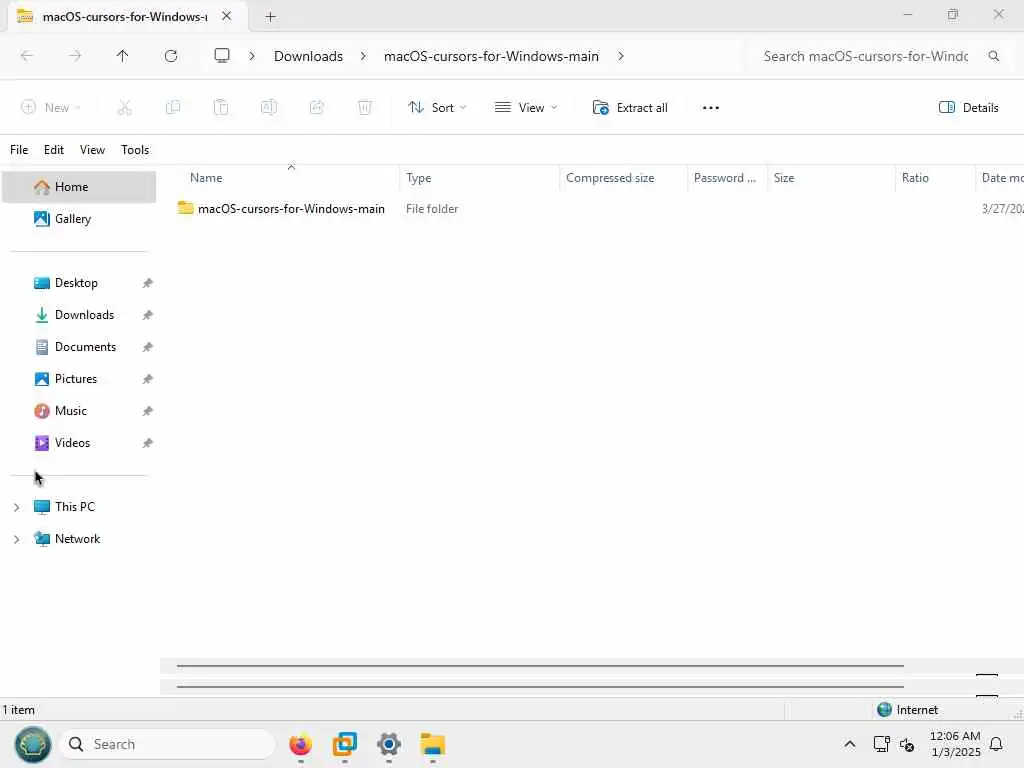Click the search magnifier icon
Image resolution: width=1024 pixels, height=768 pixels.
(x=994, y=56)
